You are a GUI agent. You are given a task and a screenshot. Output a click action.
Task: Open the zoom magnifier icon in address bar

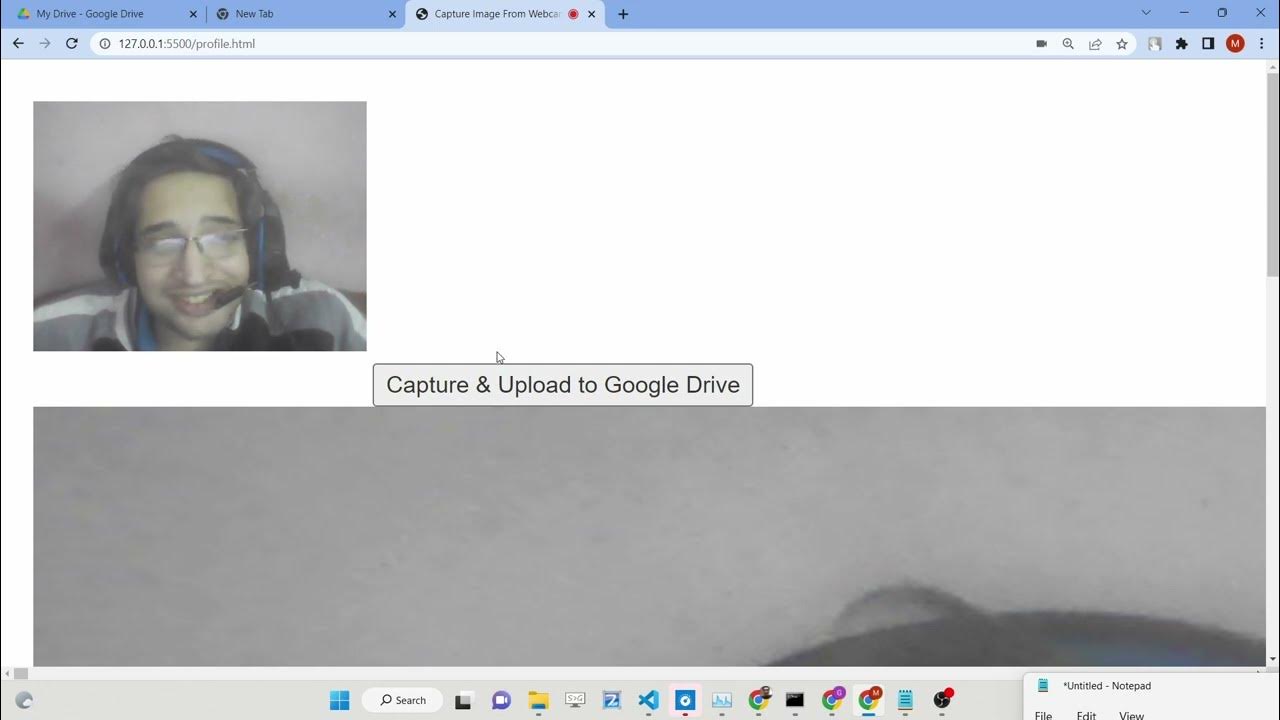pos(1068,44)
